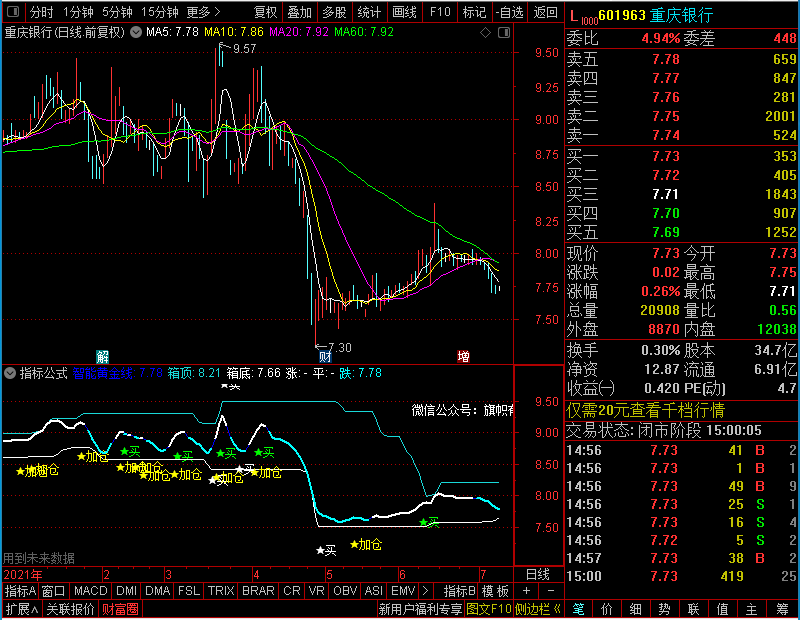Open the 多股 multi-stock view
Viewport: 800px width, 620px height.
(335, 12)
